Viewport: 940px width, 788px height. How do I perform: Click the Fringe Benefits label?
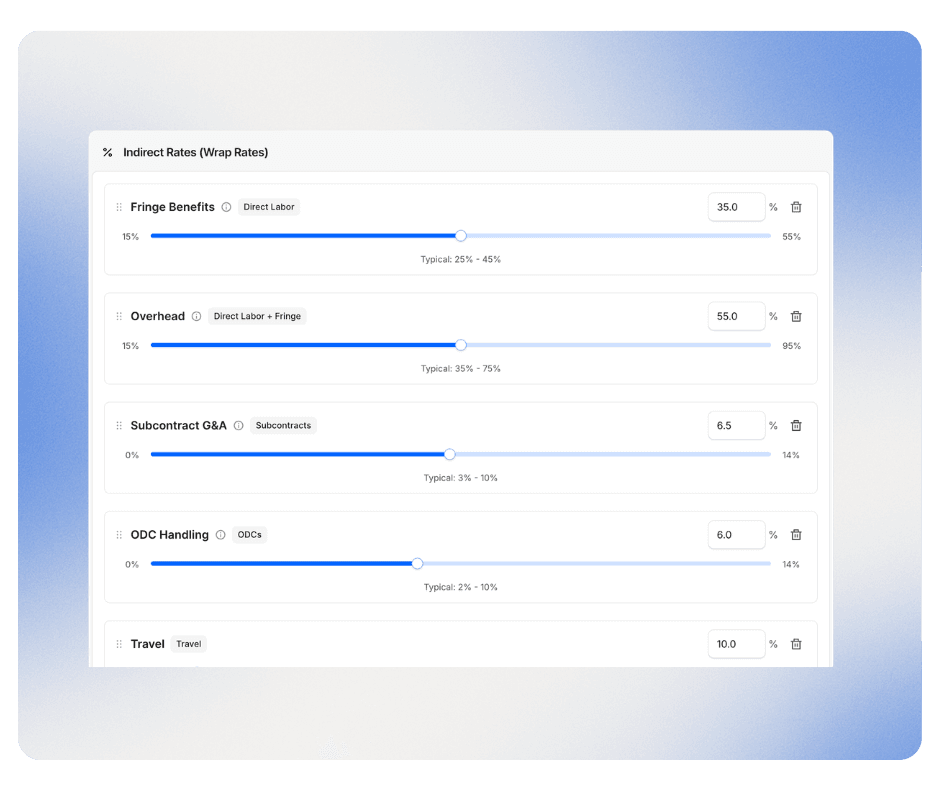pos(173,207)
